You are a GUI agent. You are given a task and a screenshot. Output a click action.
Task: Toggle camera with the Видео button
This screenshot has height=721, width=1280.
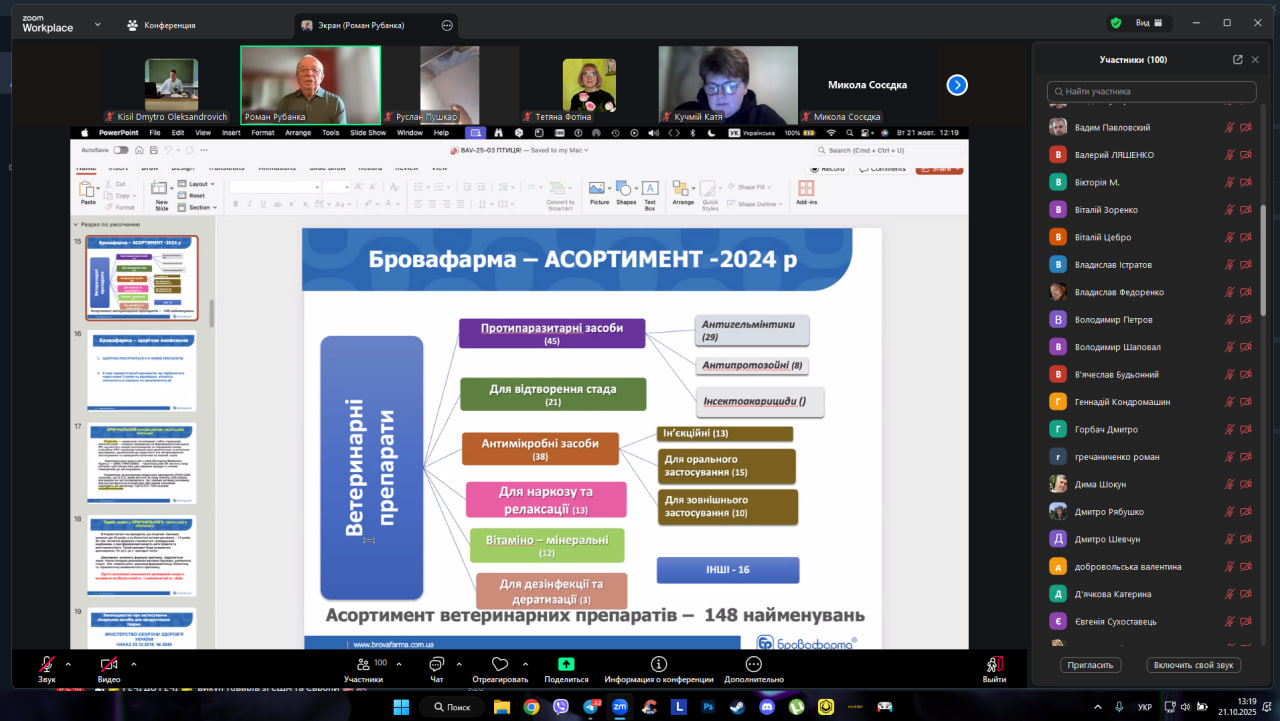click(x=108, y=664)
